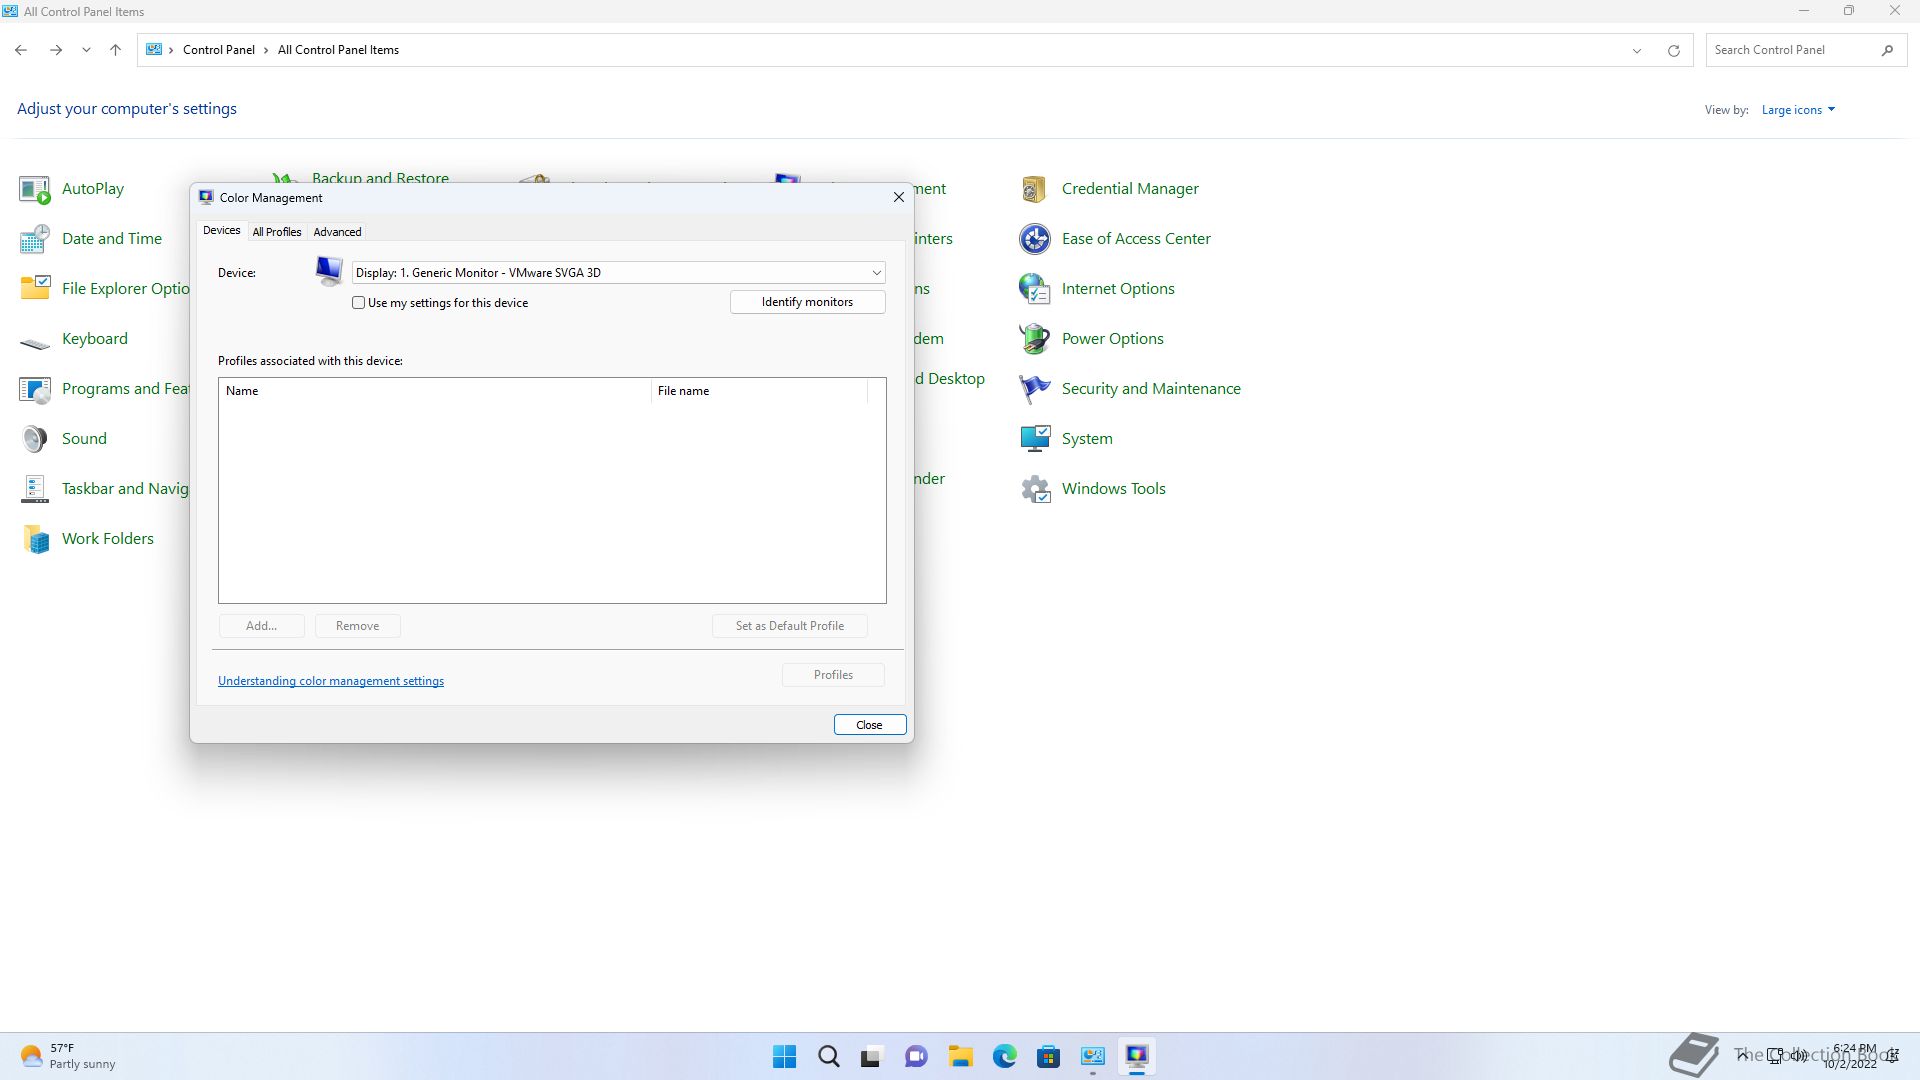Switch to Color Management taskbar icon
Screen dimensions: 1920x1080
pos(1136,1056)
